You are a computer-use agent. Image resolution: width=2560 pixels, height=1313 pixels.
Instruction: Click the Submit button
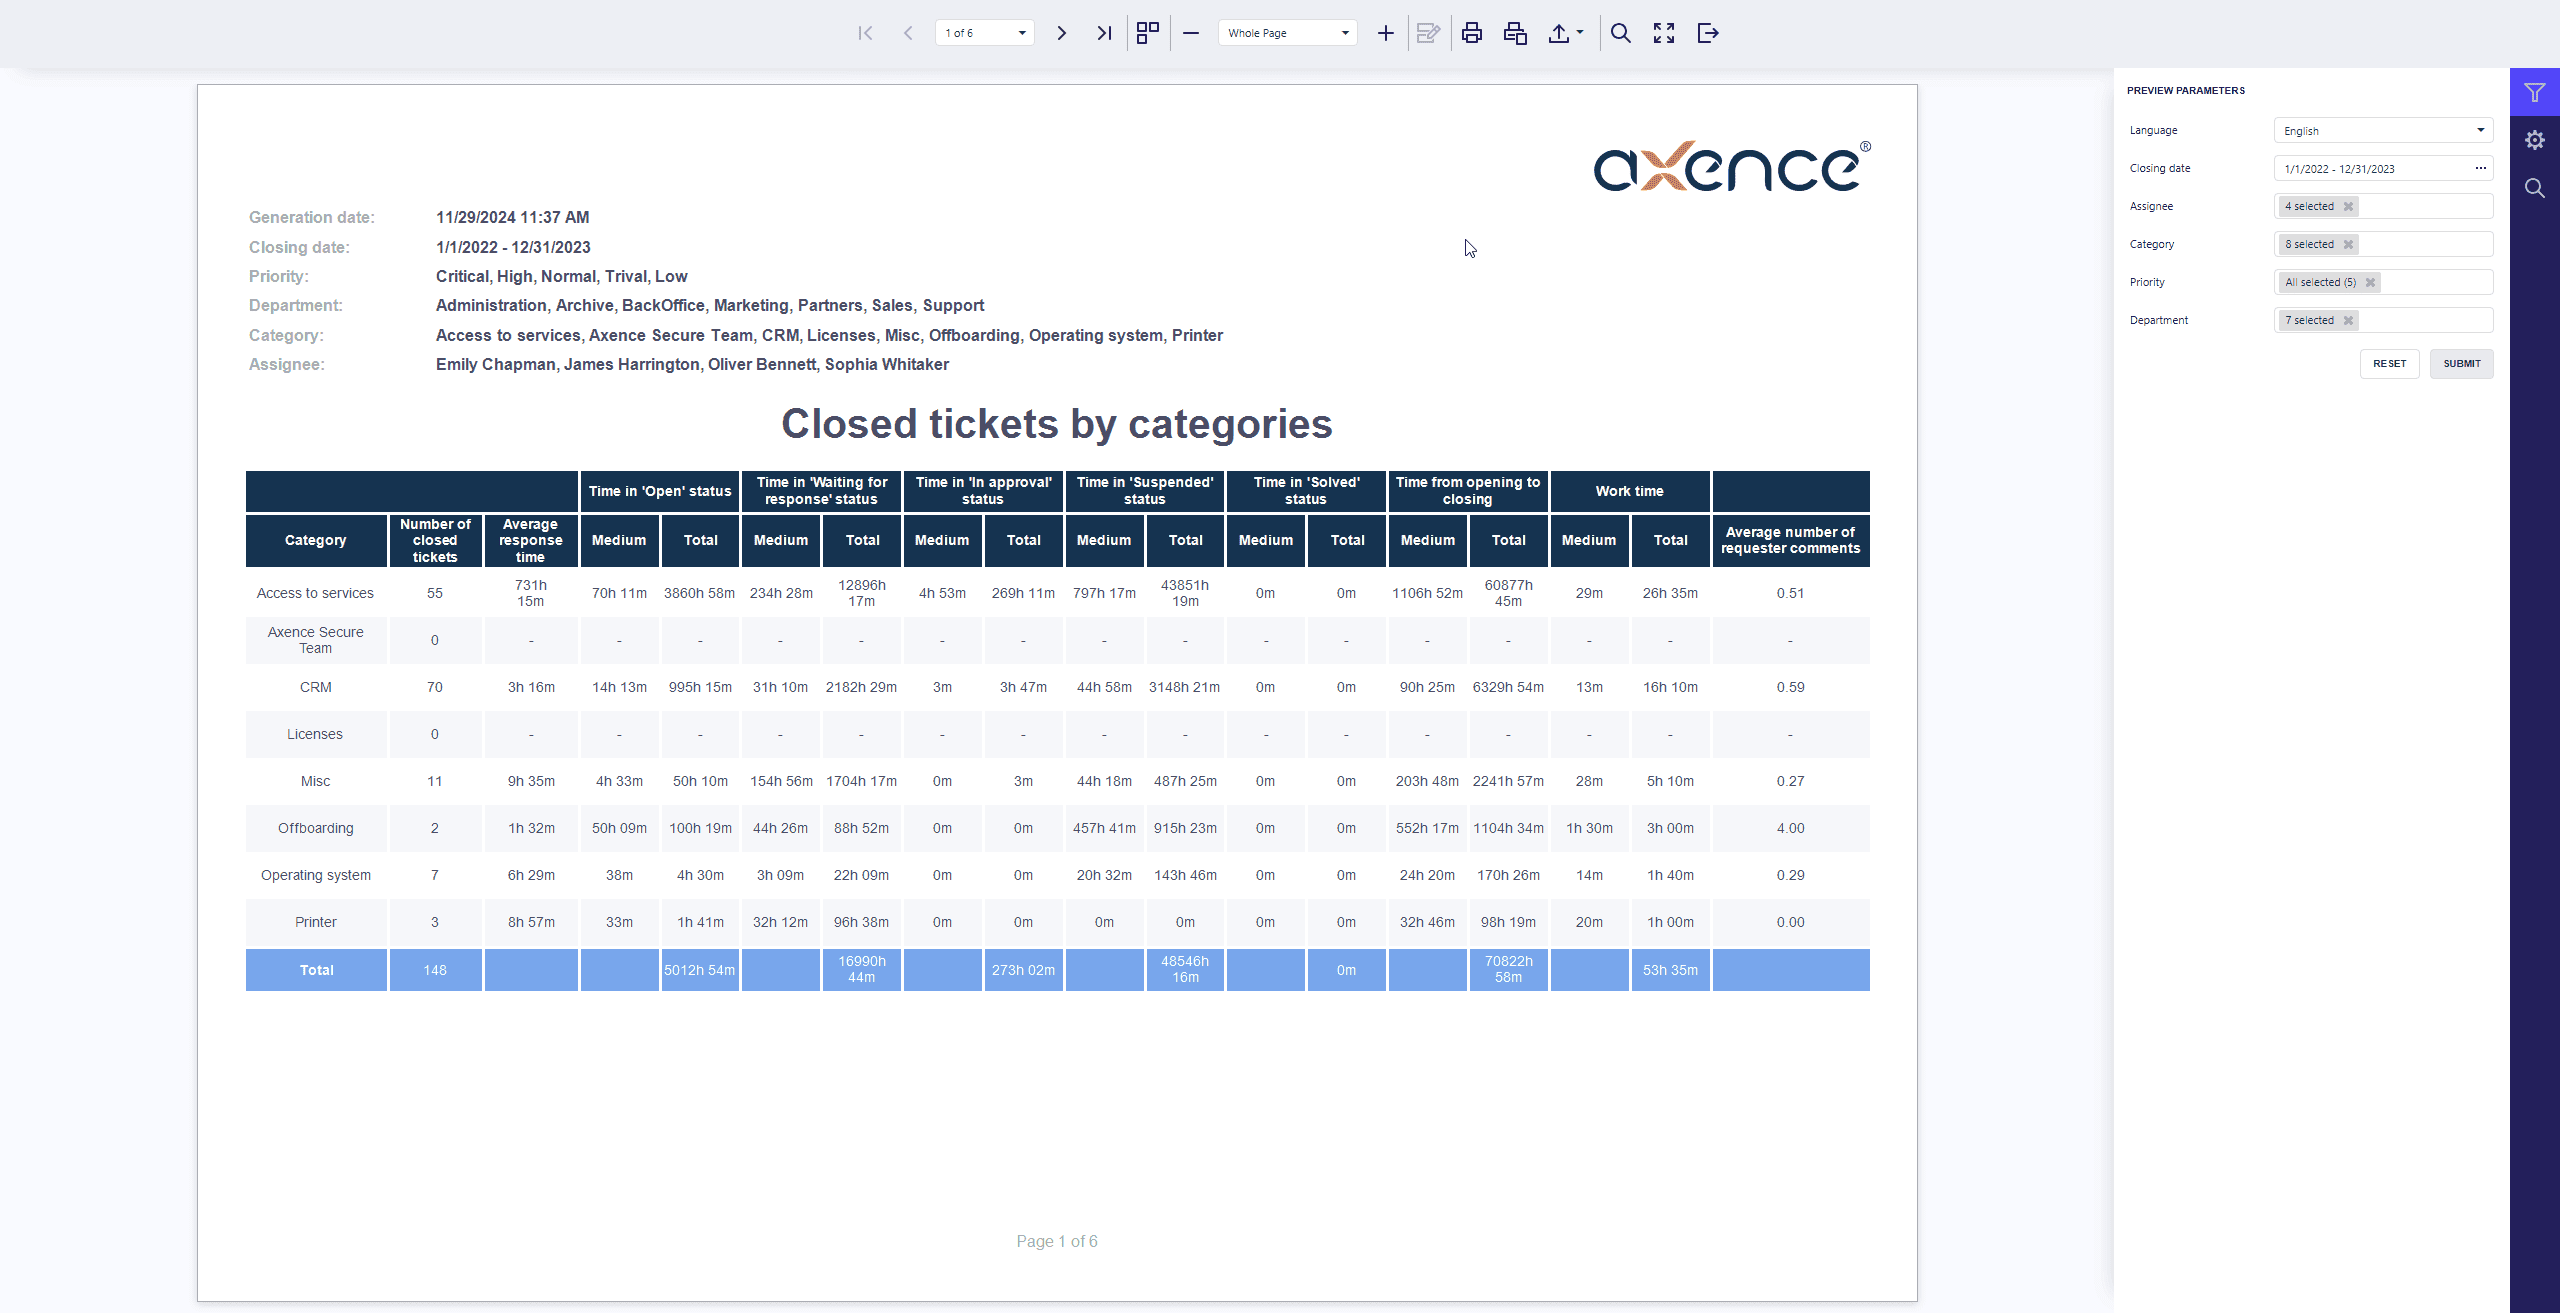coord(2461,364)
